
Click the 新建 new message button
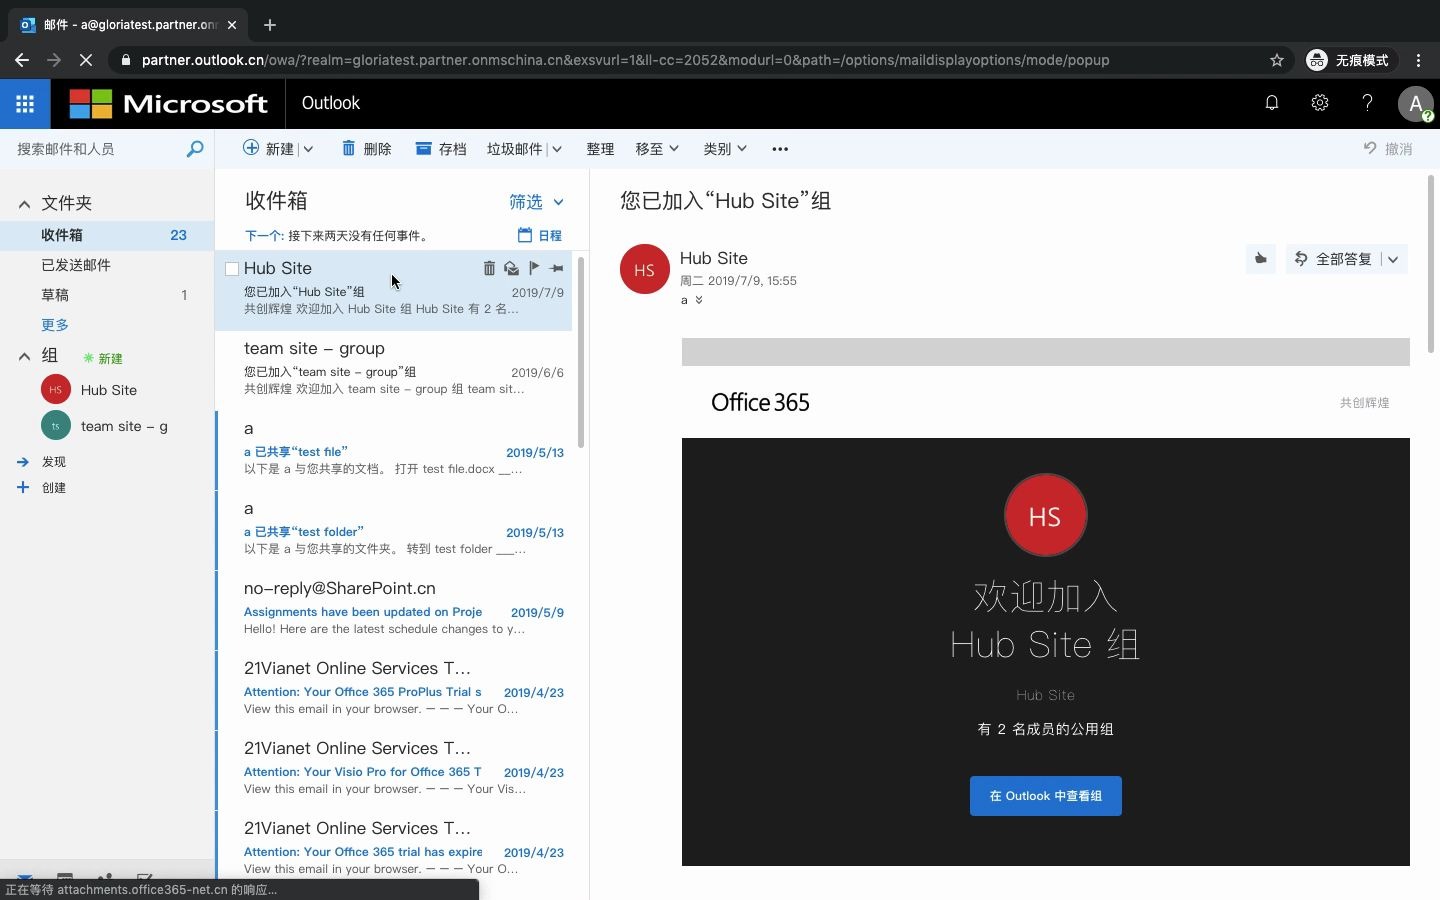pyautogui.click(x=269, y=149)
